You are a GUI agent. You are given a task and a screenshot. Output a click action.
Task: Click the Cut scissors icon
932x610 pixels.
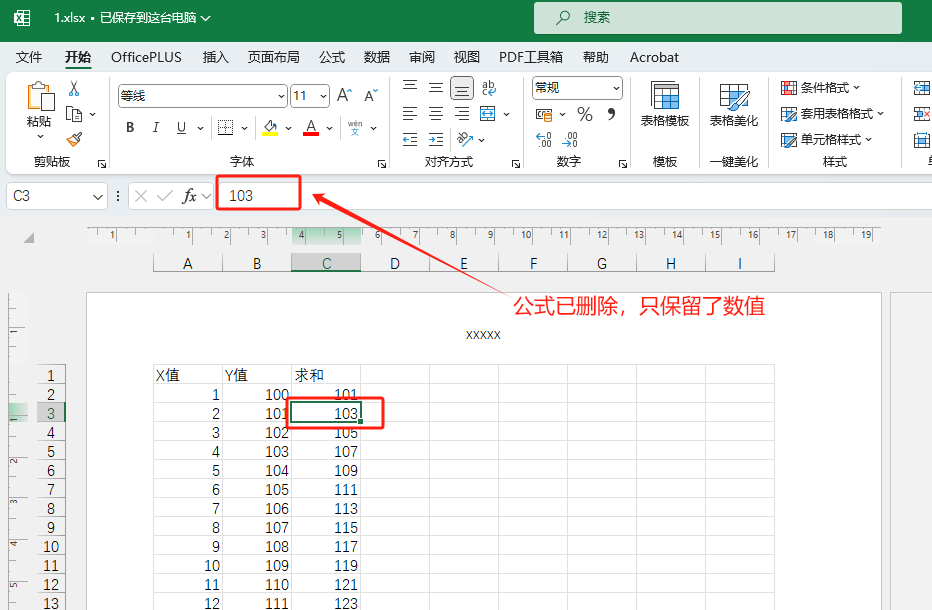[74, 89]
